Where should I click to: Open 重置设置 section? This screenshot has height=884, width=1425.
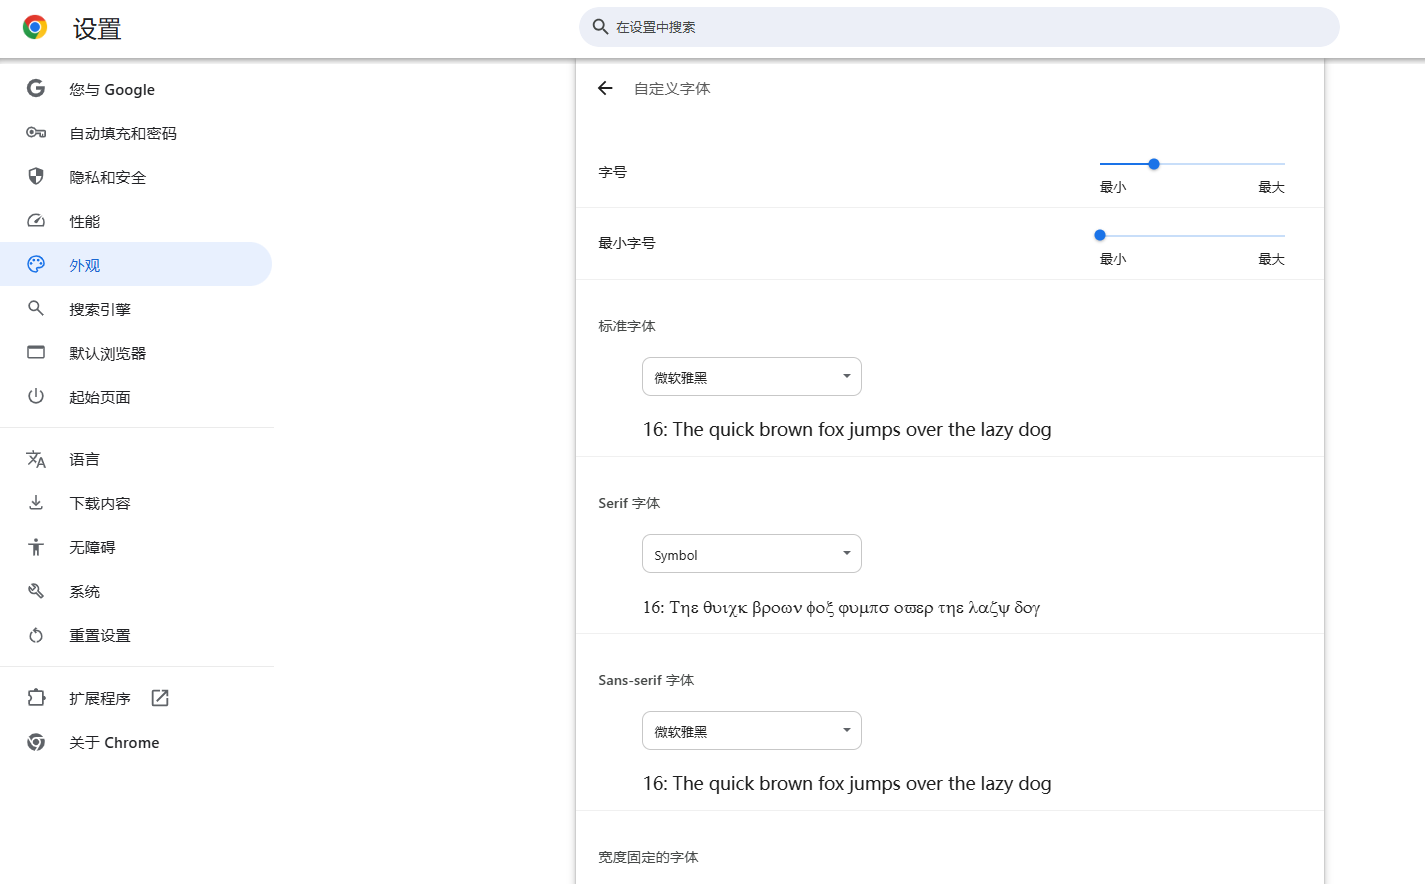[136, 635]
